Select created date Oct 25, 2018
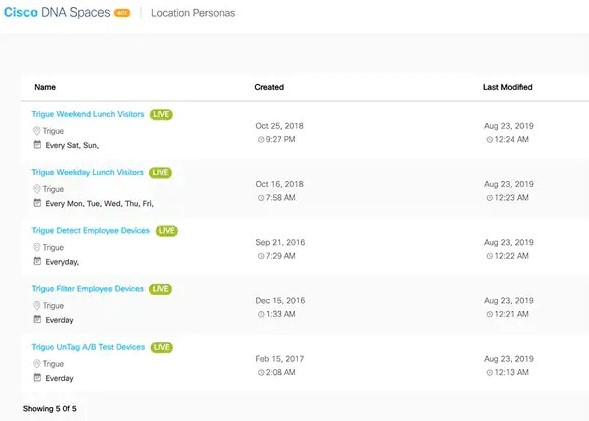Image resolution: width=589 pixels, height=421 pixels. pyautogui.click(x=279, y=126)
